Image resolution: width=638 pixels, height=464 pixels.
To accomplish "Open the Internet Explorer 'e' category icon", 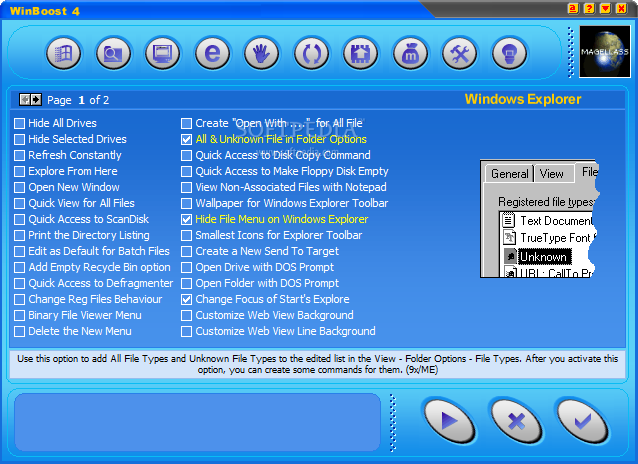I will [x=212, y=53].
